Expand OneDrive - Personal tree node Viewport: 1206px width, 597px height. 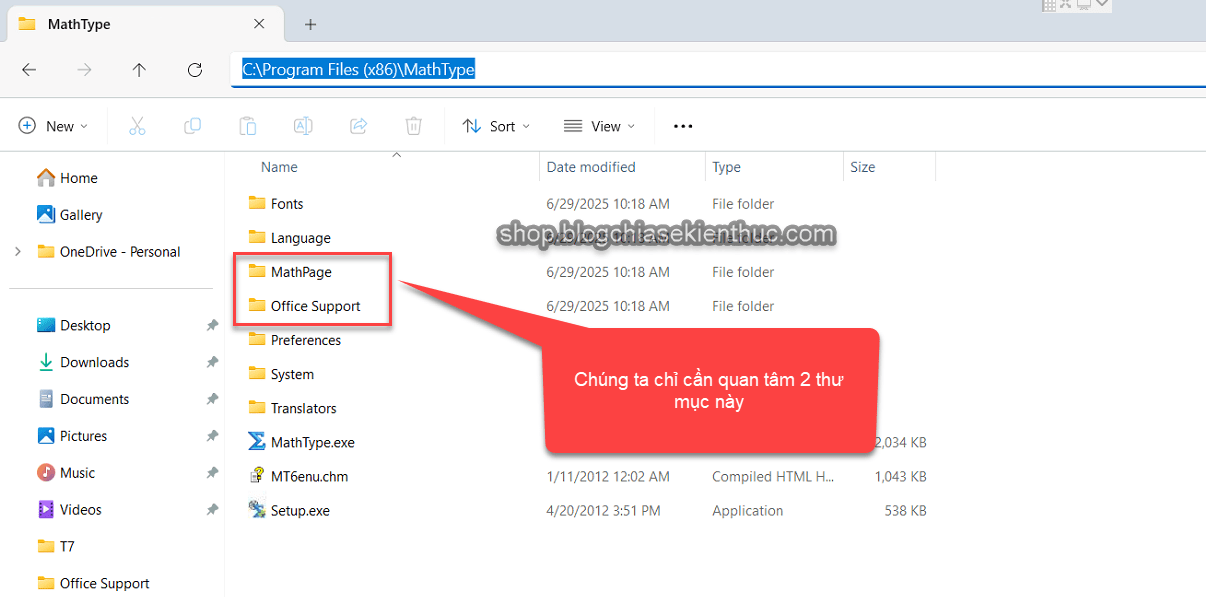pos(18,252)
